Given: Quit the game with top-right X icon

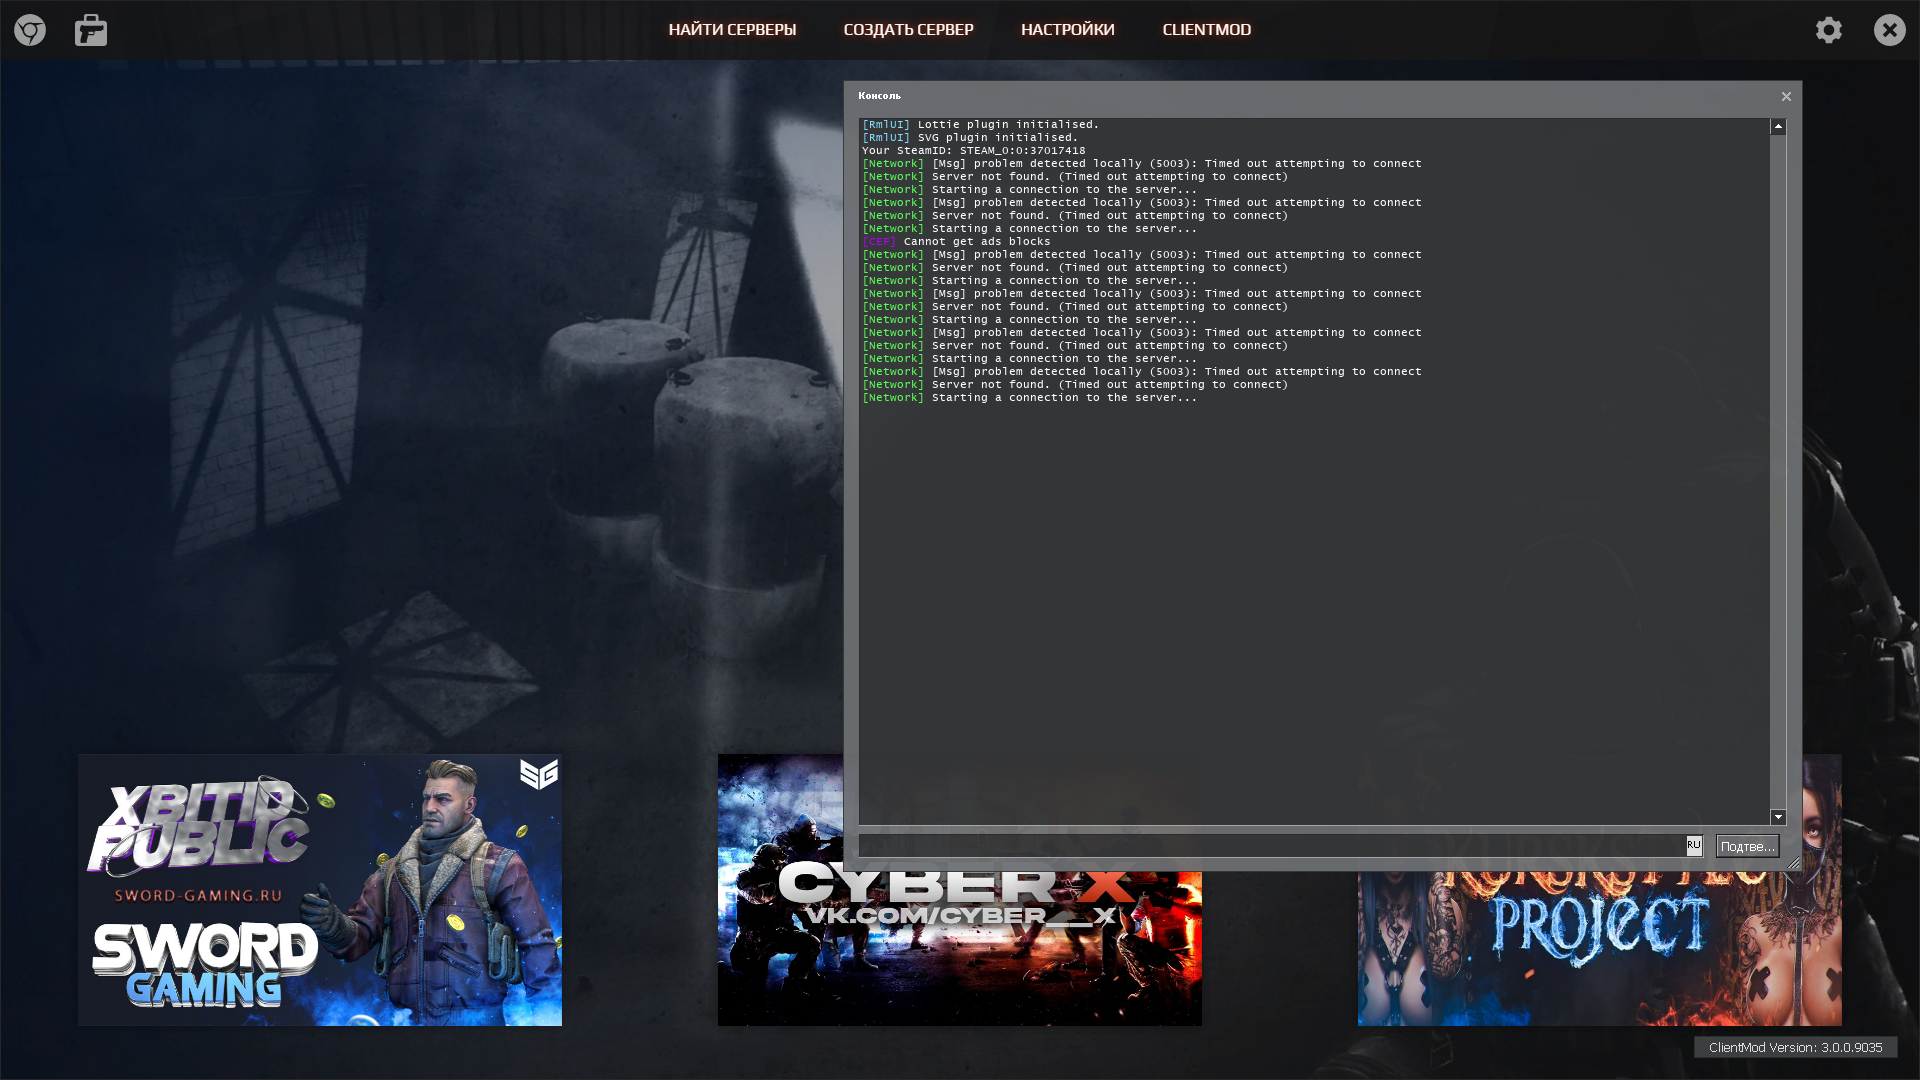Looking at the screenshot, I should (x=1889, y=30).
